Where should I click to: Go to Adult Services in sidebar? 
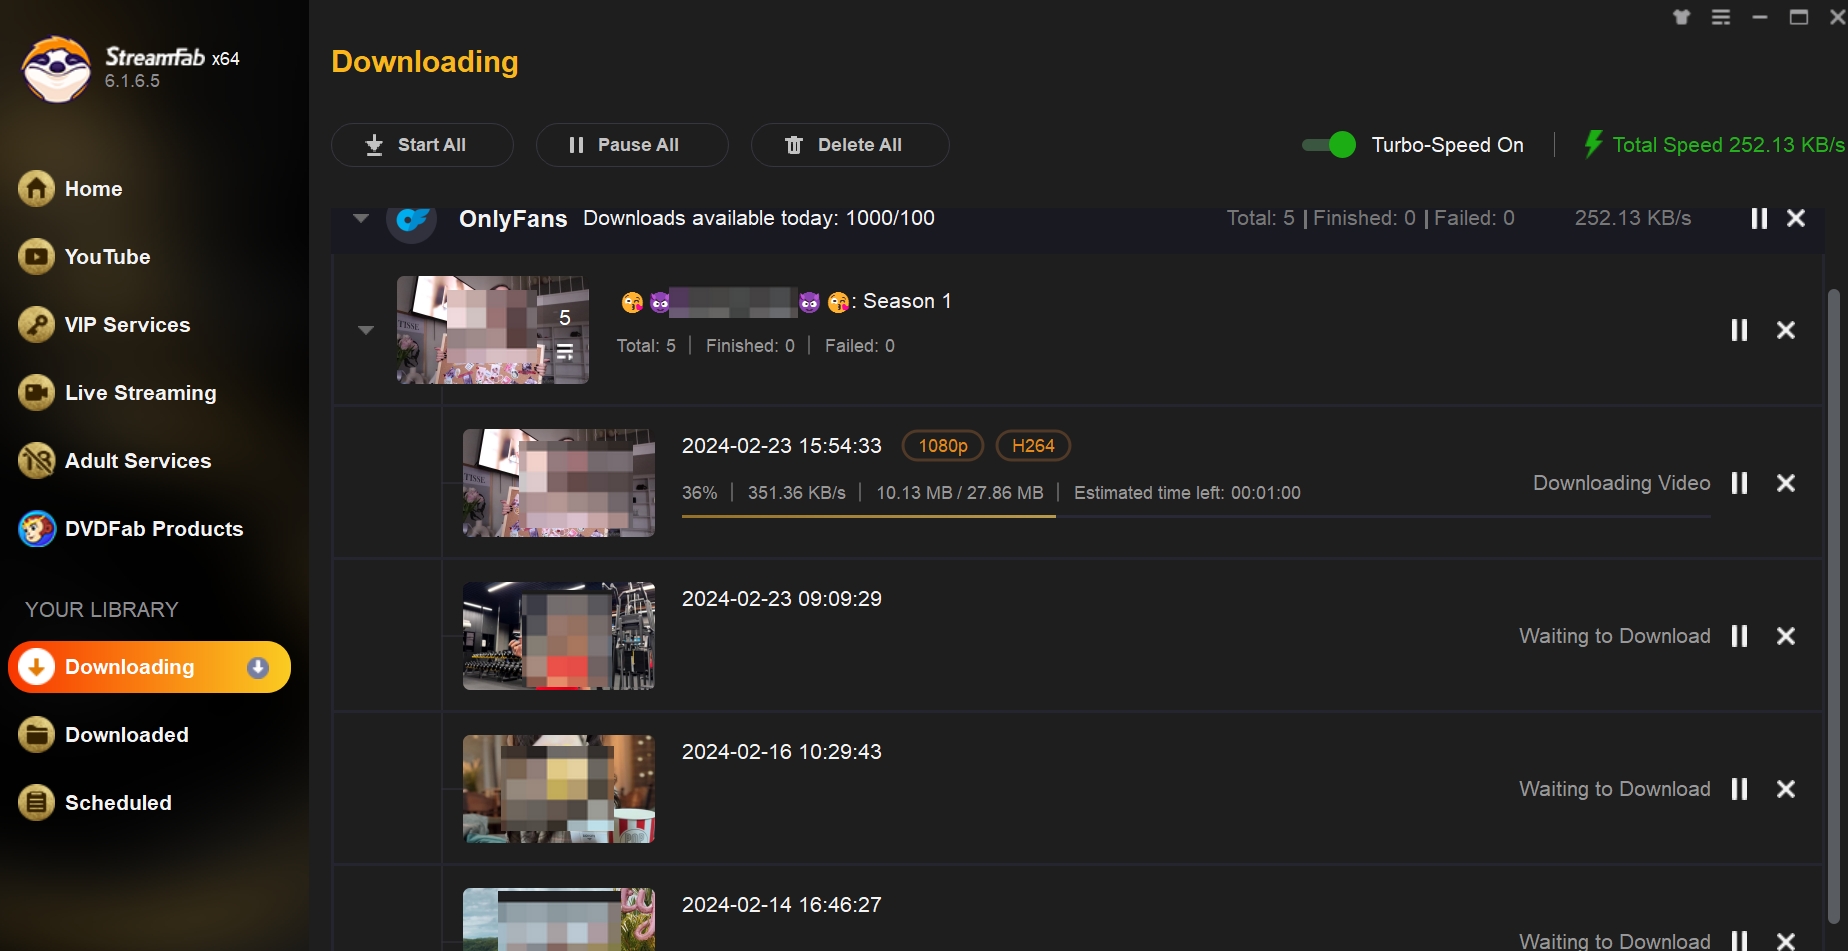pyautogui.click(x=137, y=461)
